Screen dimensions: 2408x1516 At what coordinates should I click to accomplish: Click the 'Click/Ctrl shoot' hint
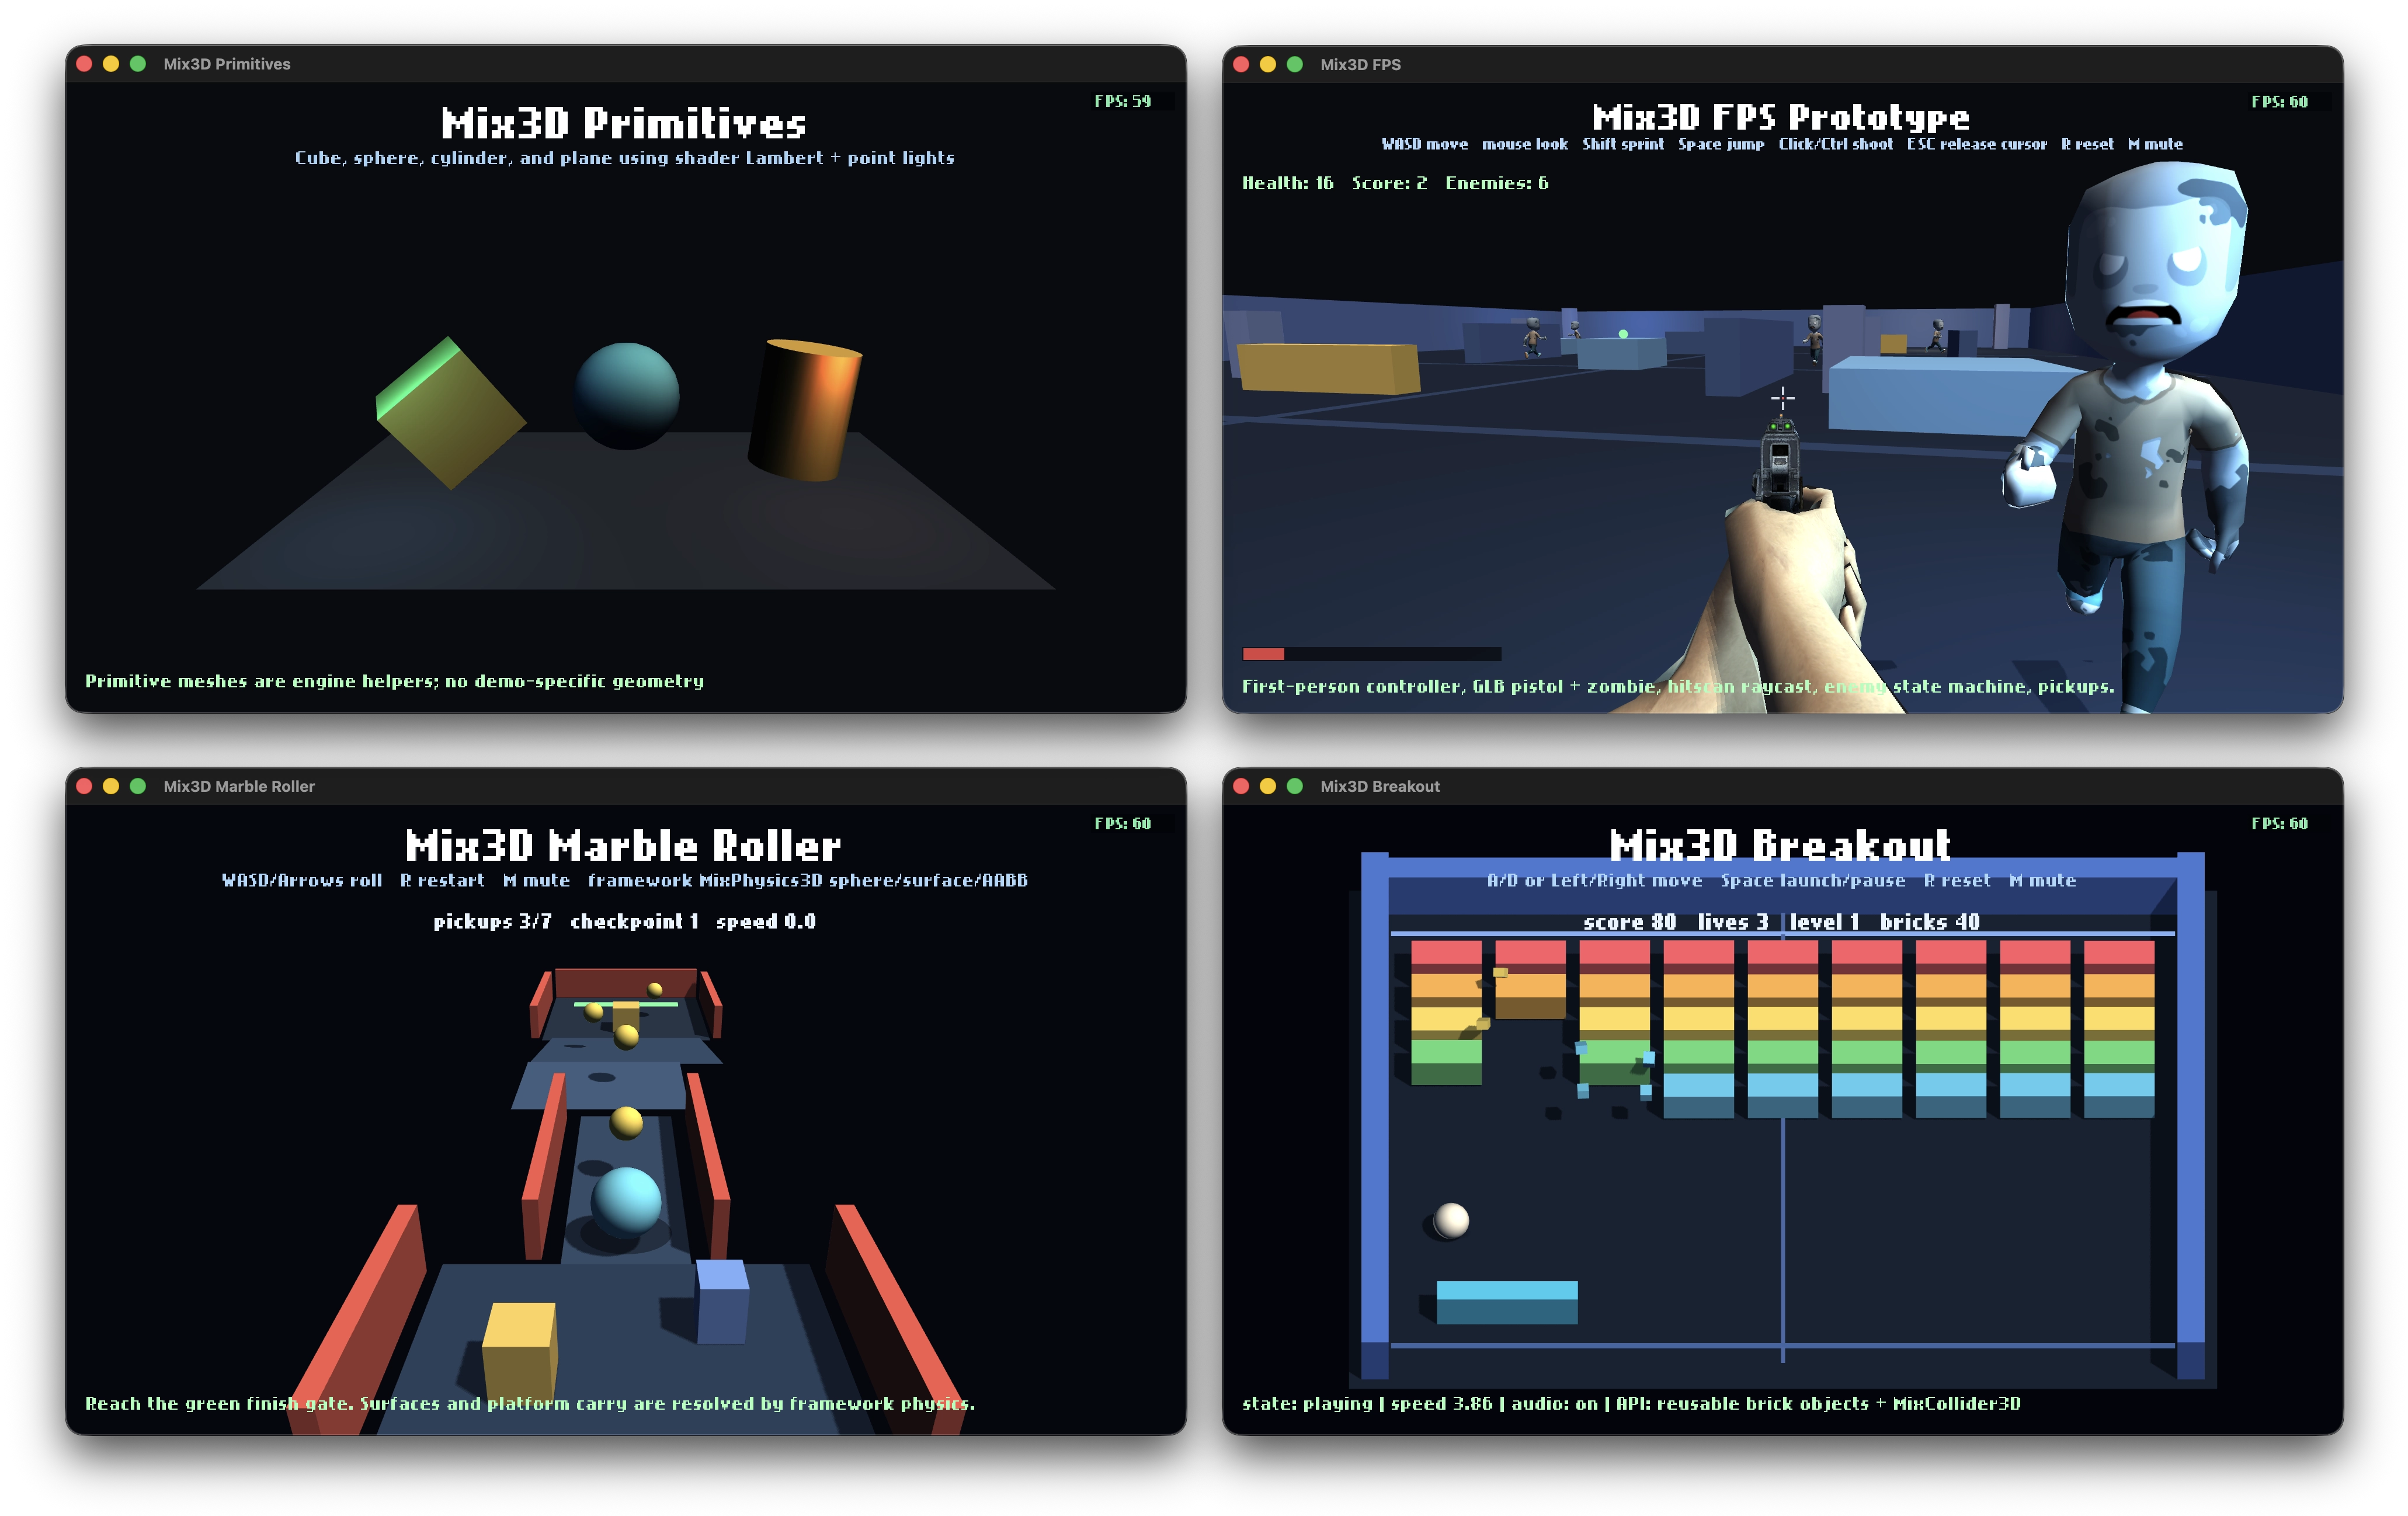tap(1835, 144)
